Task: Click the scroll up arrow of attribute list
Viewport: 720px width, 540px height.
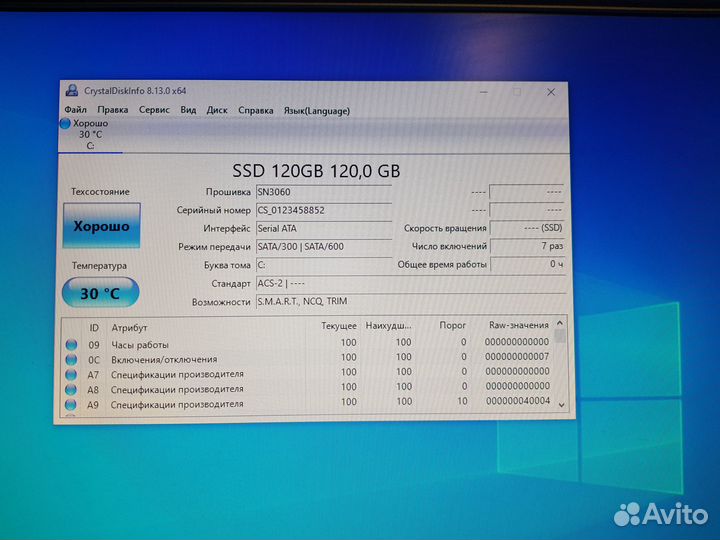Action: [560, 323]
